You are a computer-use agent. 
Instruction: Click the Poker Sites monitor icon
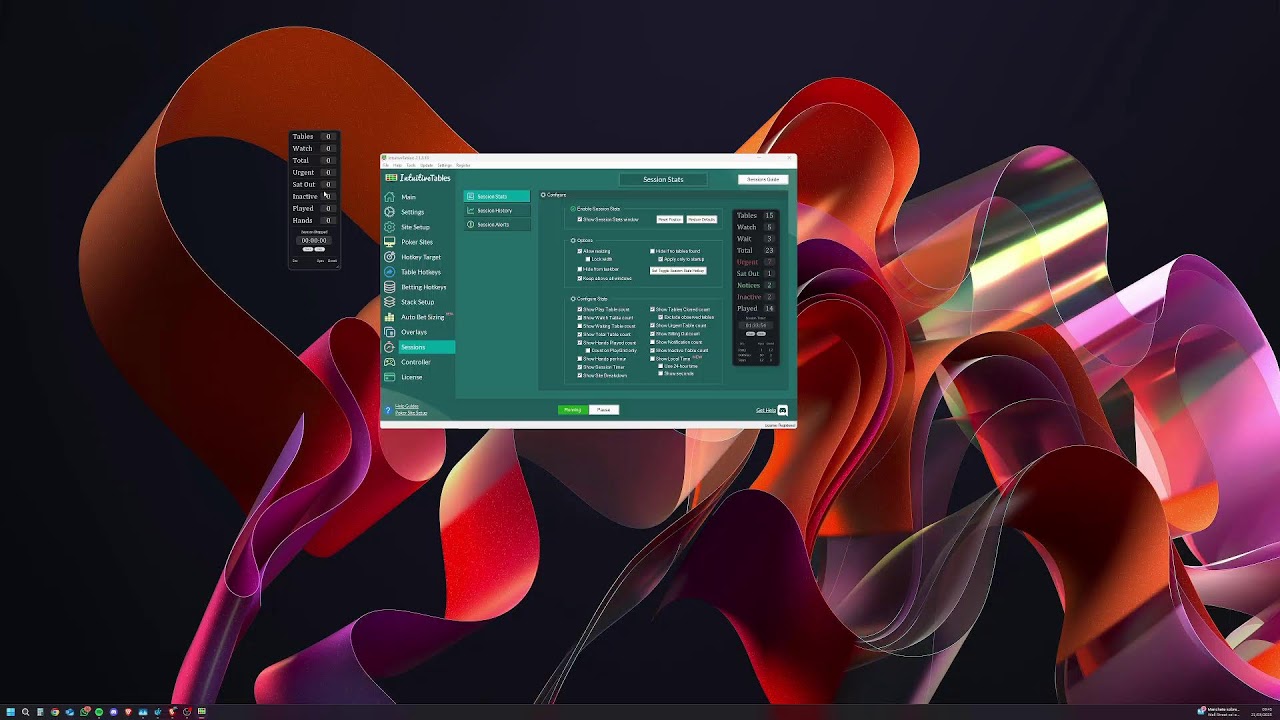coord(389,242)
